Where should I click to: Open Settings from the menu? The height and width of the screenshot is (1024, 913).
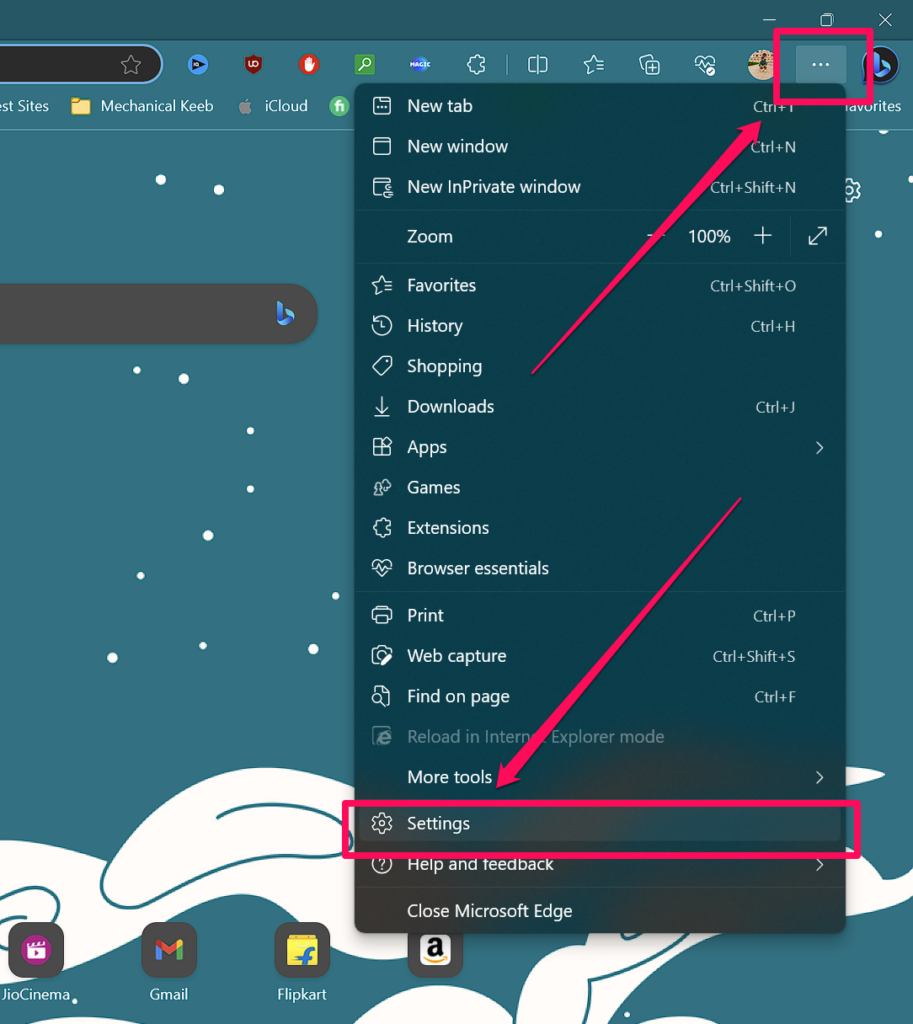[600, 824]
